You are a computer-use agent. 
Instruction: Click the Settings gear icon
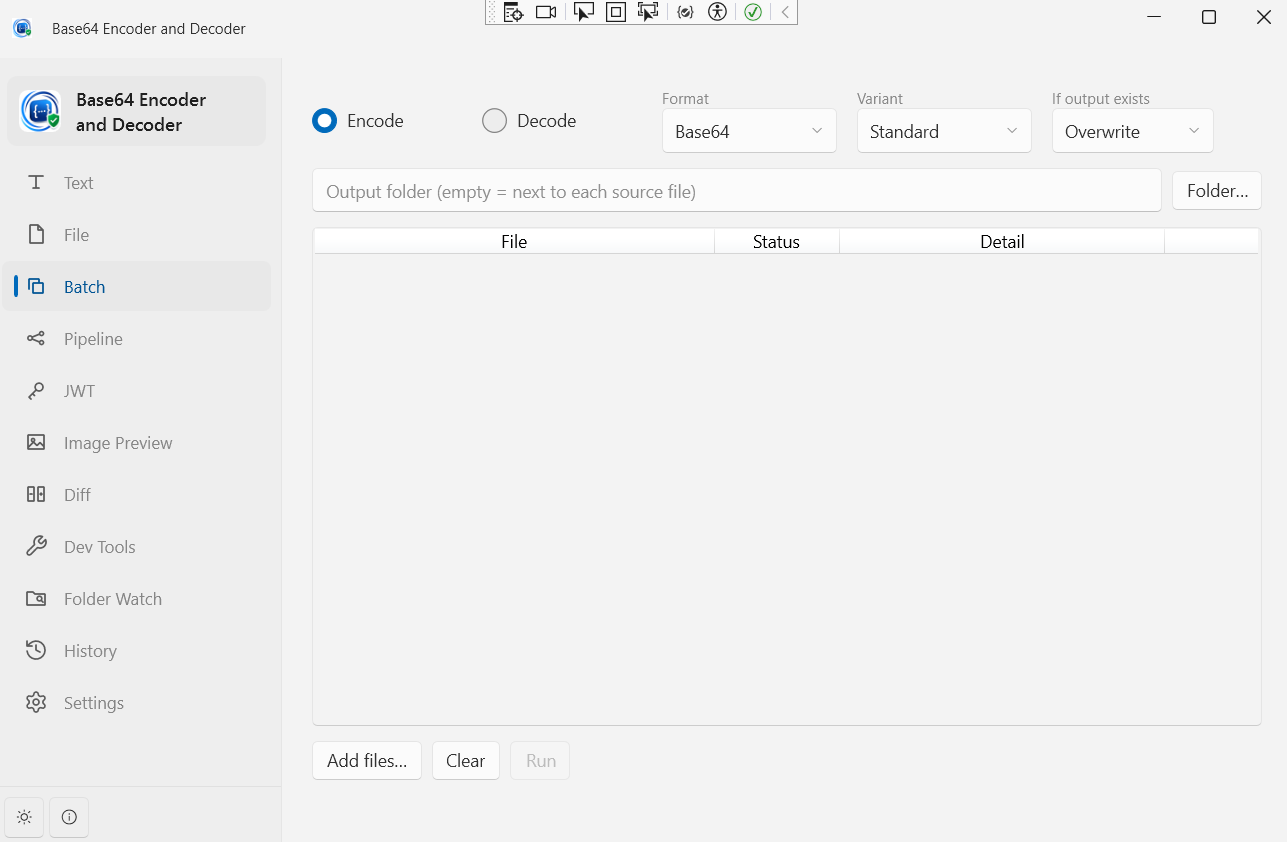pos(36,703)
